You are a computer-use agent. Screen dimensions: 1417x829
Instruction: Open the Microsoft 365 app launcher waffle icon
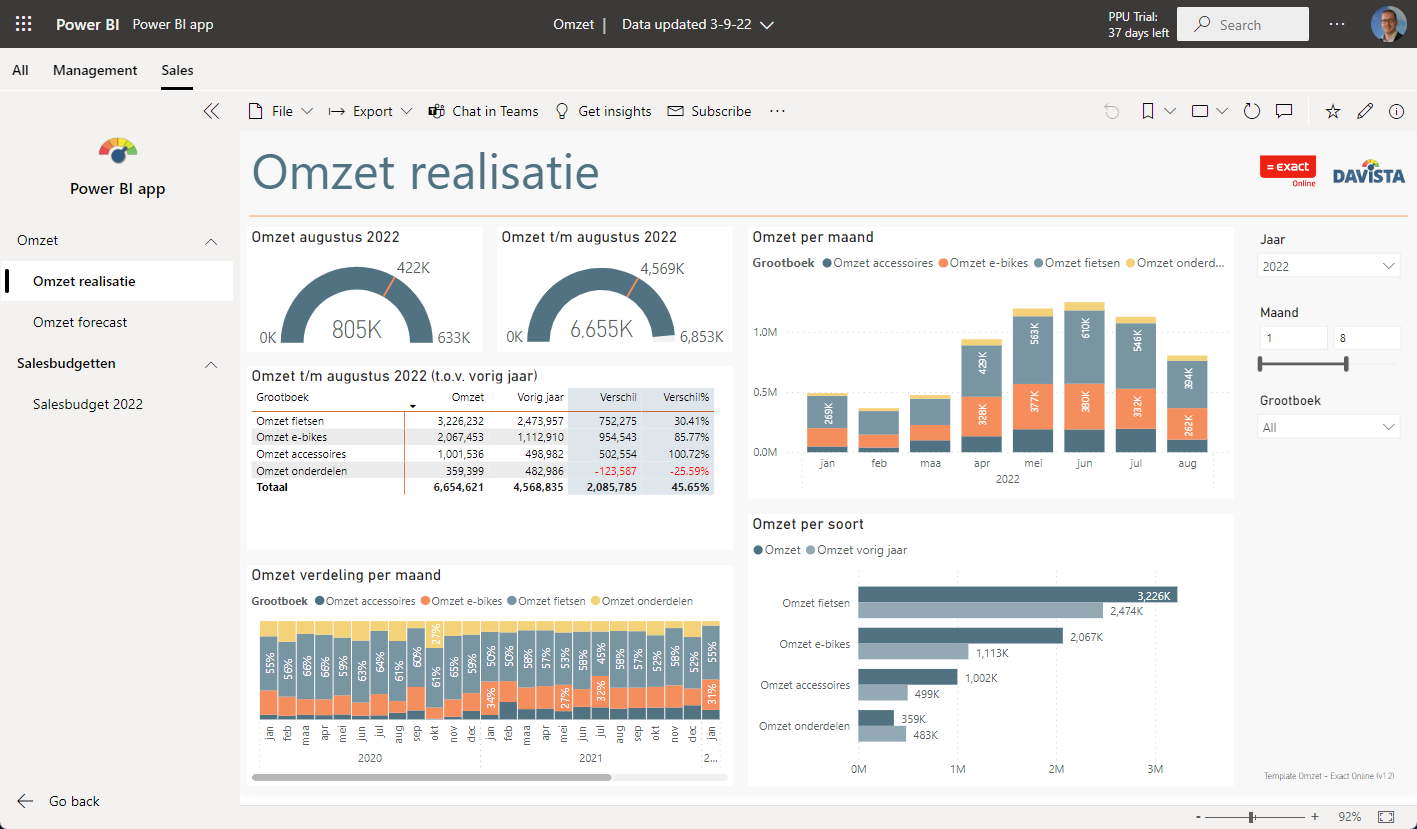[x=22, y=23]
